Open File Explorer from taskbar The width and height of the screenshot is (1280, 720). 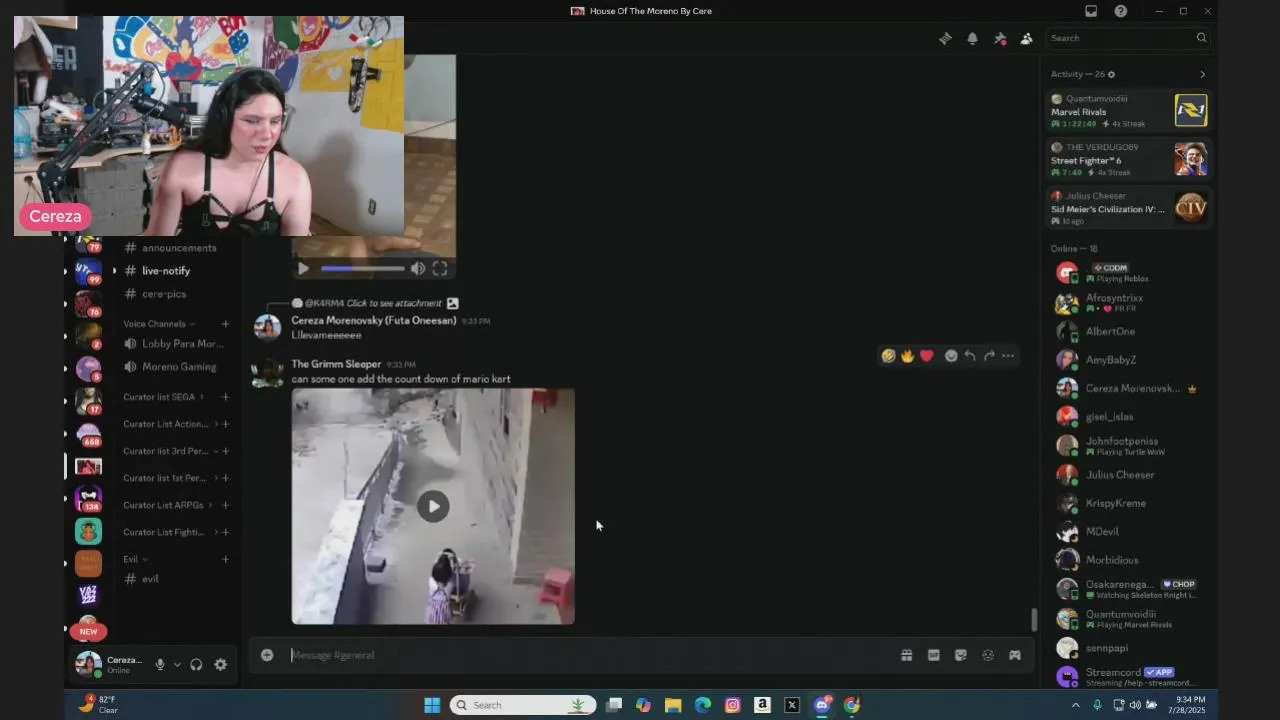pyautogui.click(x=673, y=705)
